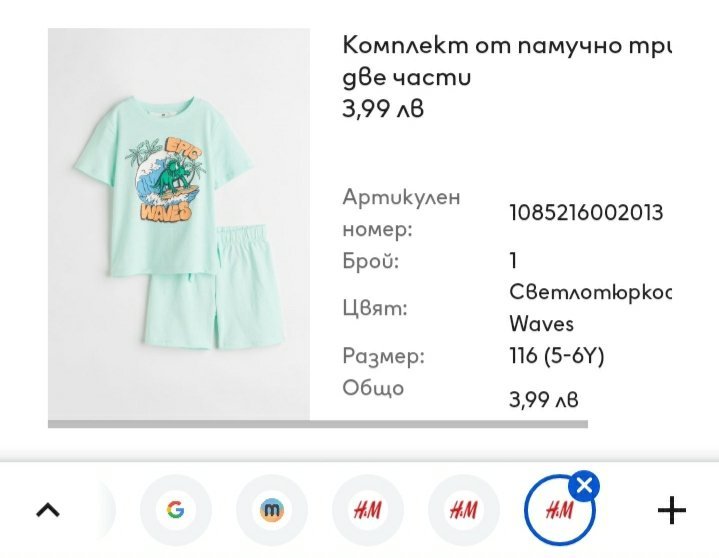The width and height of the screenshot is (719, 558).
Task: Click the Артикулен номер label
Action: [401, 213]
